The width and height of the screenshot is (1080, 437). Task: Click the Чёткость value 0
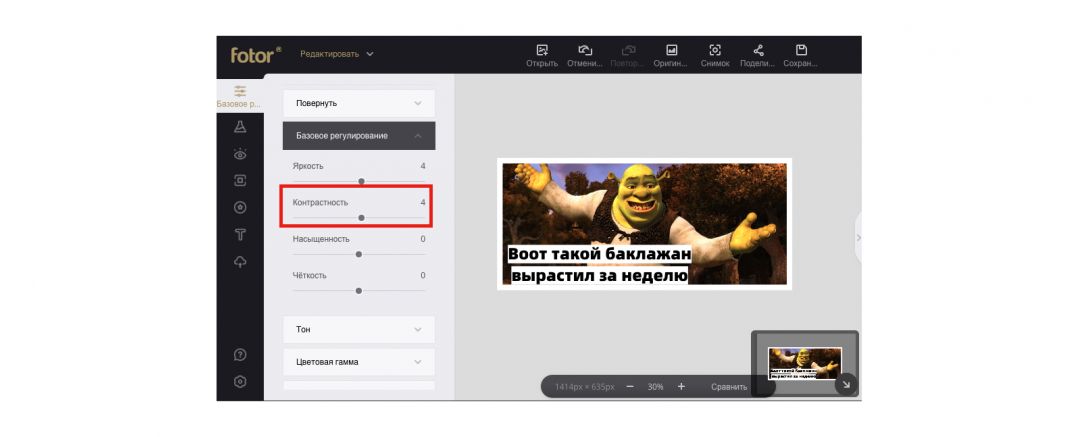pos(423,276)
